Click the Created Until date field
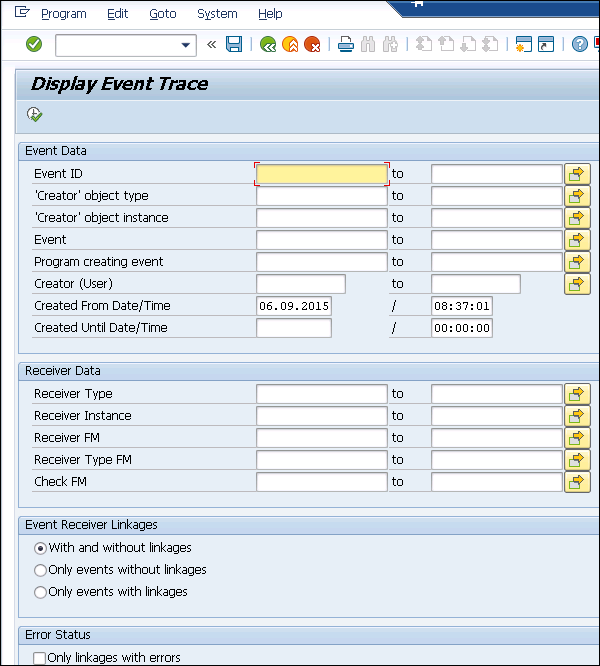600x666 pixels. coord(294,328)
